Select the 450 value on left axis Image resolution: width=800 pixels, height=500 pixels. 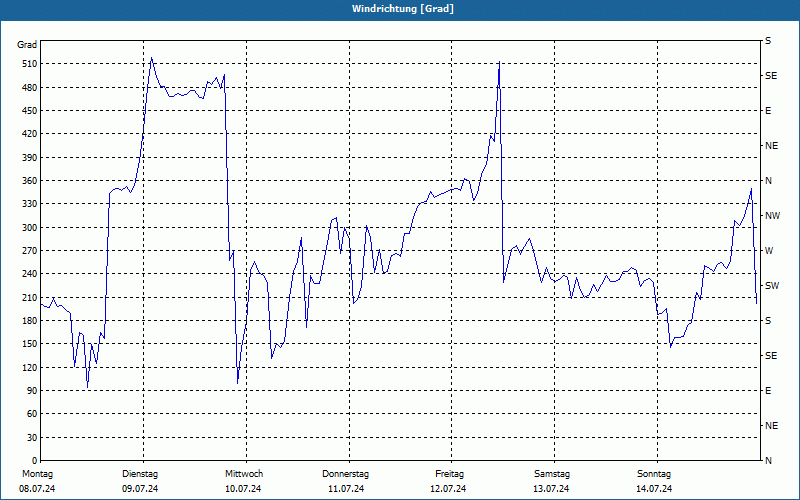[x=31, y=111]
